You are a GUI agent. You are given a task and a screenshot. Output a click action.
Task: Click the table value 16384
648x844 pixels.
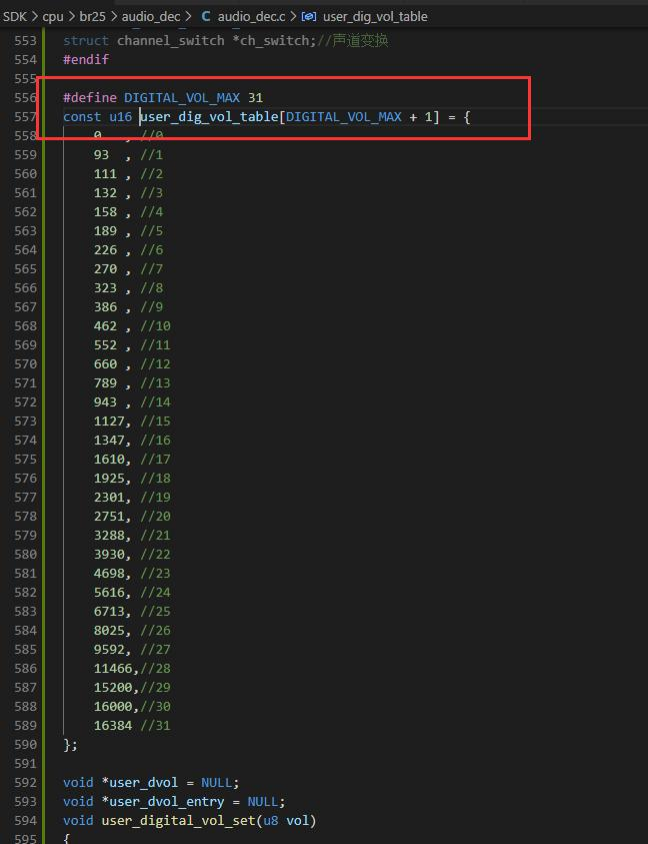pyautogui.click(x=112, y=726)
